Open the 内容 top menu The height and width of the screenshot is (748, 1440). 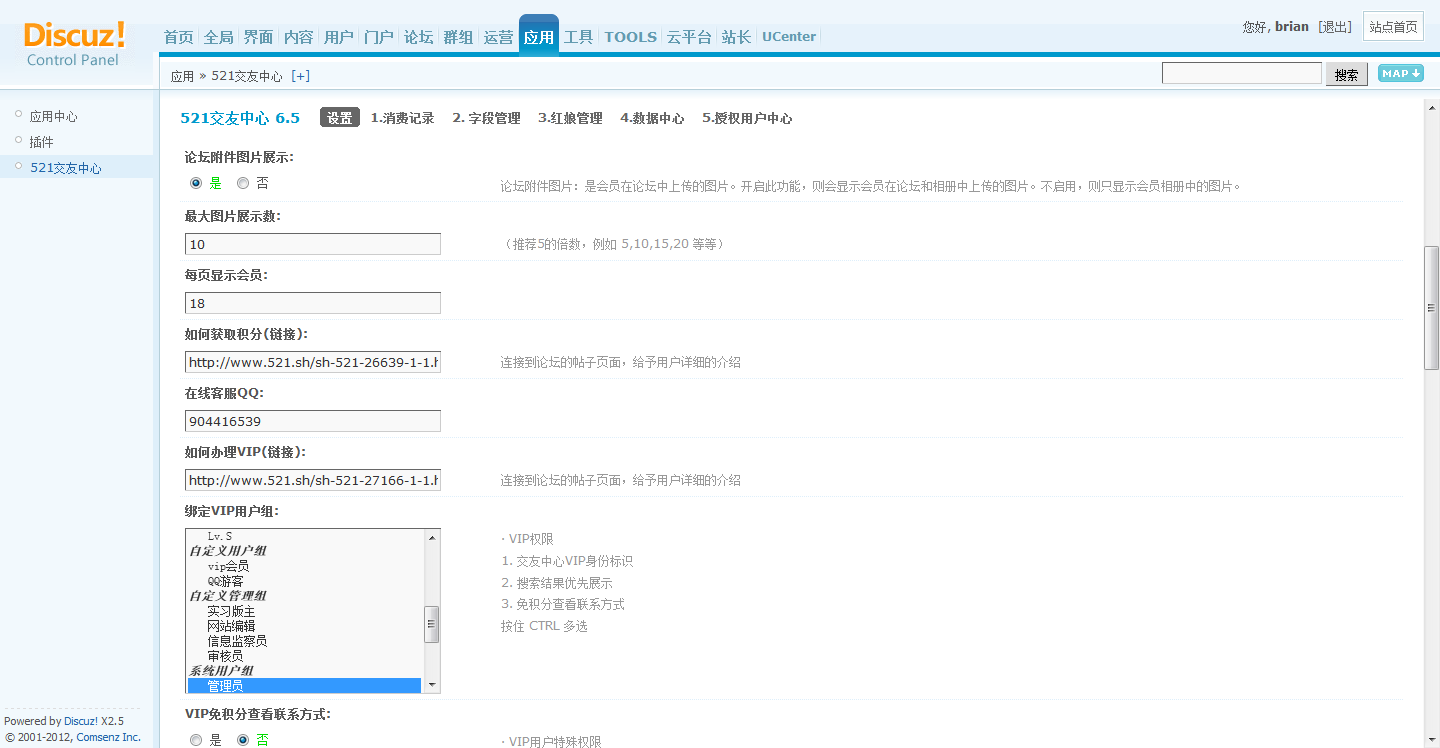coord(299,37)
